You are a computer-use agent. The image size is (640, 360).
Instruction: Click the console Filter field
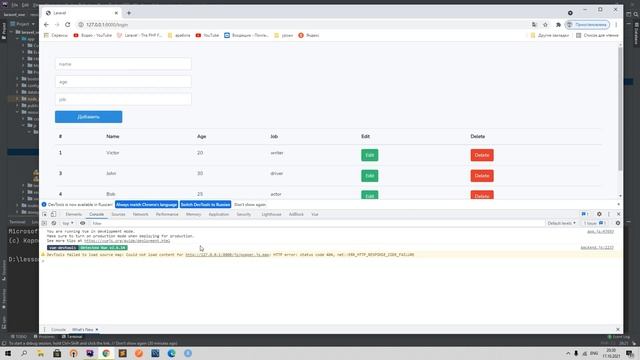[317, 223]
